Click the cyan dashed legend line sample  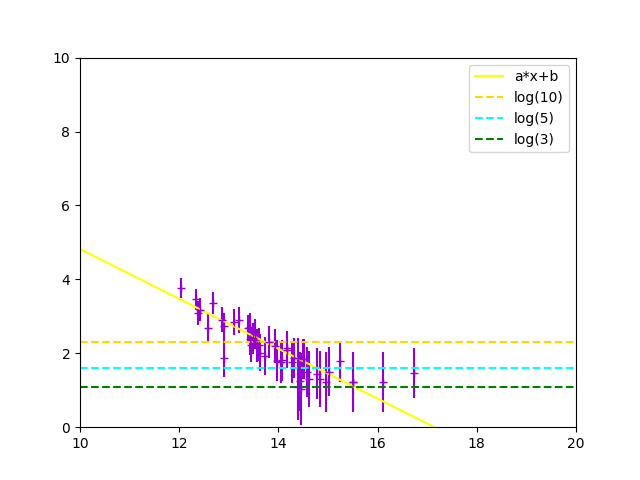[489, 118]
